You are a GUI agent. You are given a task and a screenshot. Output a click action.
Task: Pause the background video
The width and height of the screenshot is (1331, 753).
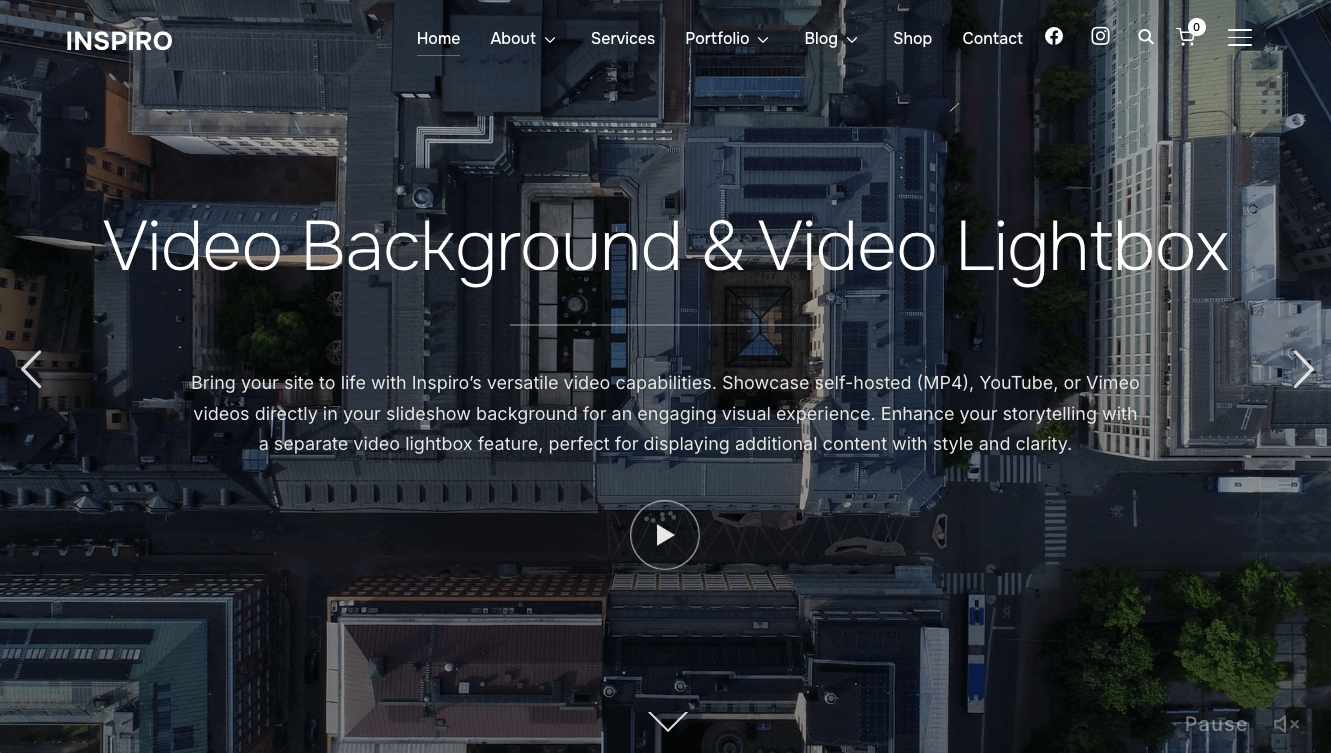coord(1215,724)
